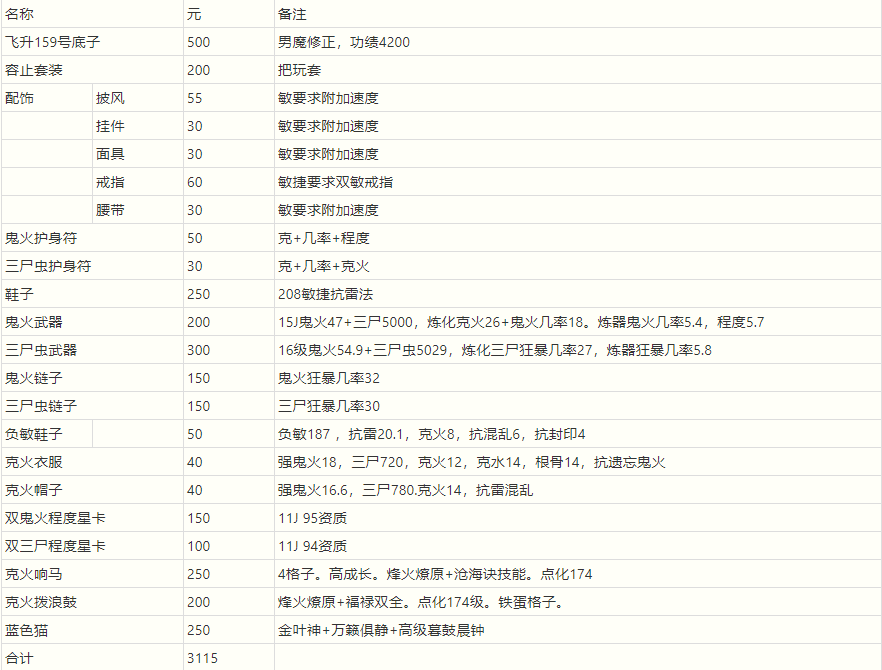
Task: Select the 容止套装 name cell
Action: click(38, 70)
